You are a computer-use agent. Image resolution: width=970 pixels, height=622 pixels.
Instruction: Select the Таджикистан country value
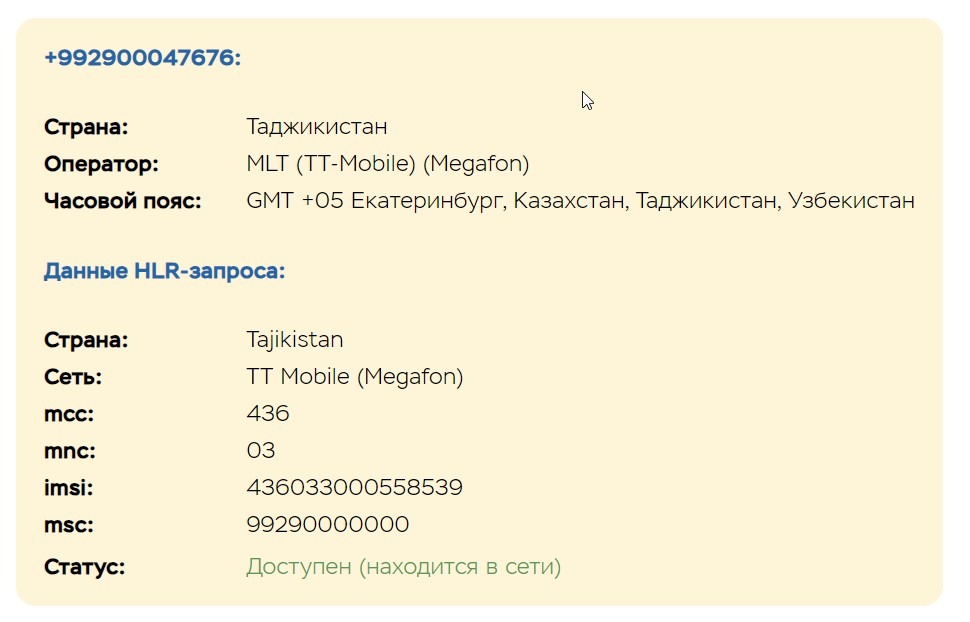[x=317, y=127]
